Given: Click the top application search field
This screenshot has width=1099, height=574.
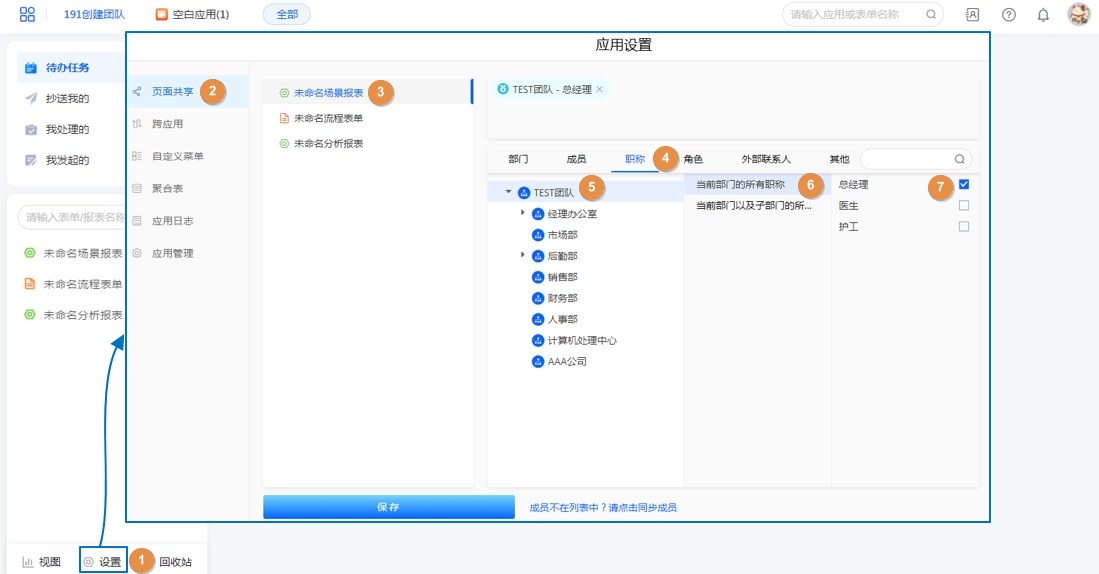Looking at the screenshot, I should [855, 15].
